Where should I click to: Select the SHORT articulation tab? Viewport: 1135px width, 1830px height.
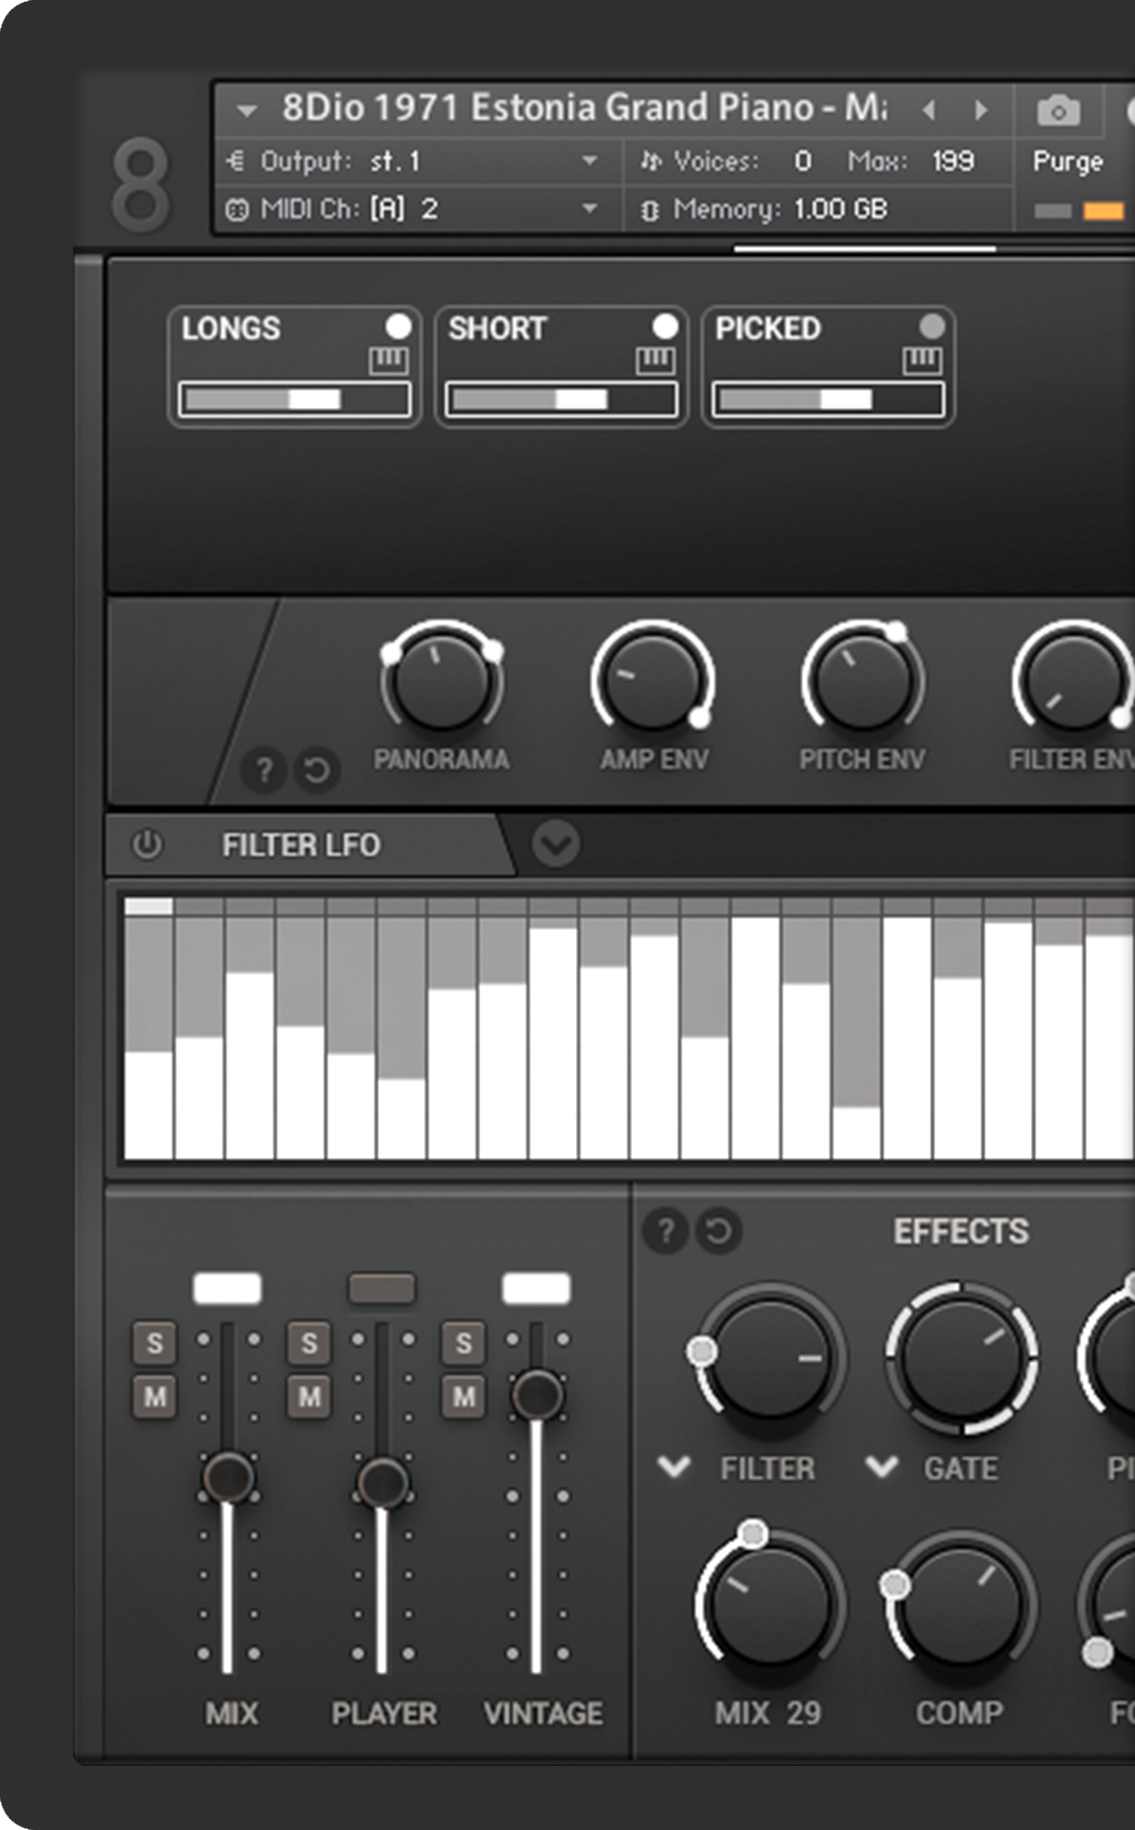[x=497, y=328]
